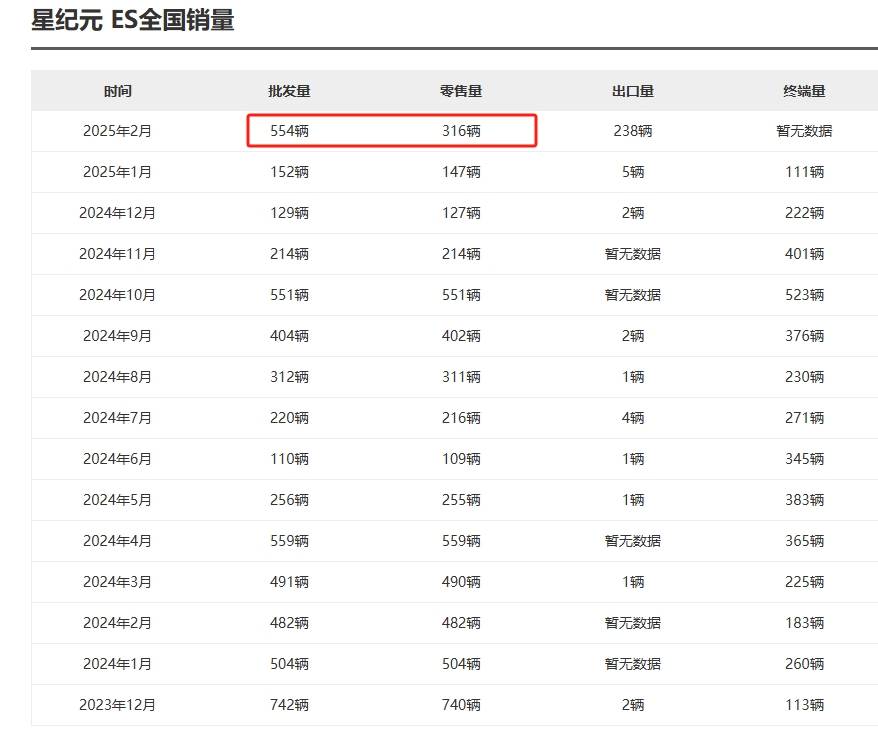The width and height of the screenshot is (878, 729).
Task: Click the 311辆 retail value
Action: (x=461, y=377)
